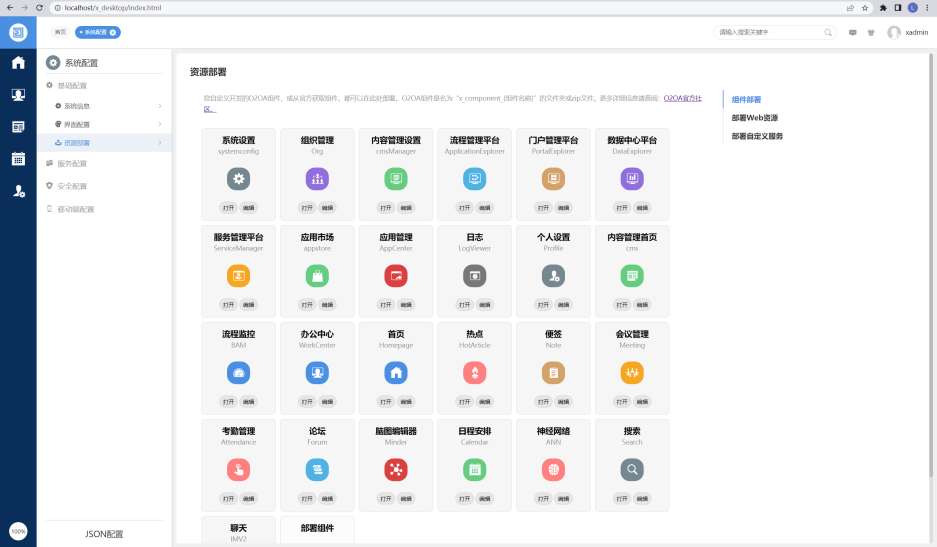Click the 打开 button under 首页 Homepage

point(385,401)
